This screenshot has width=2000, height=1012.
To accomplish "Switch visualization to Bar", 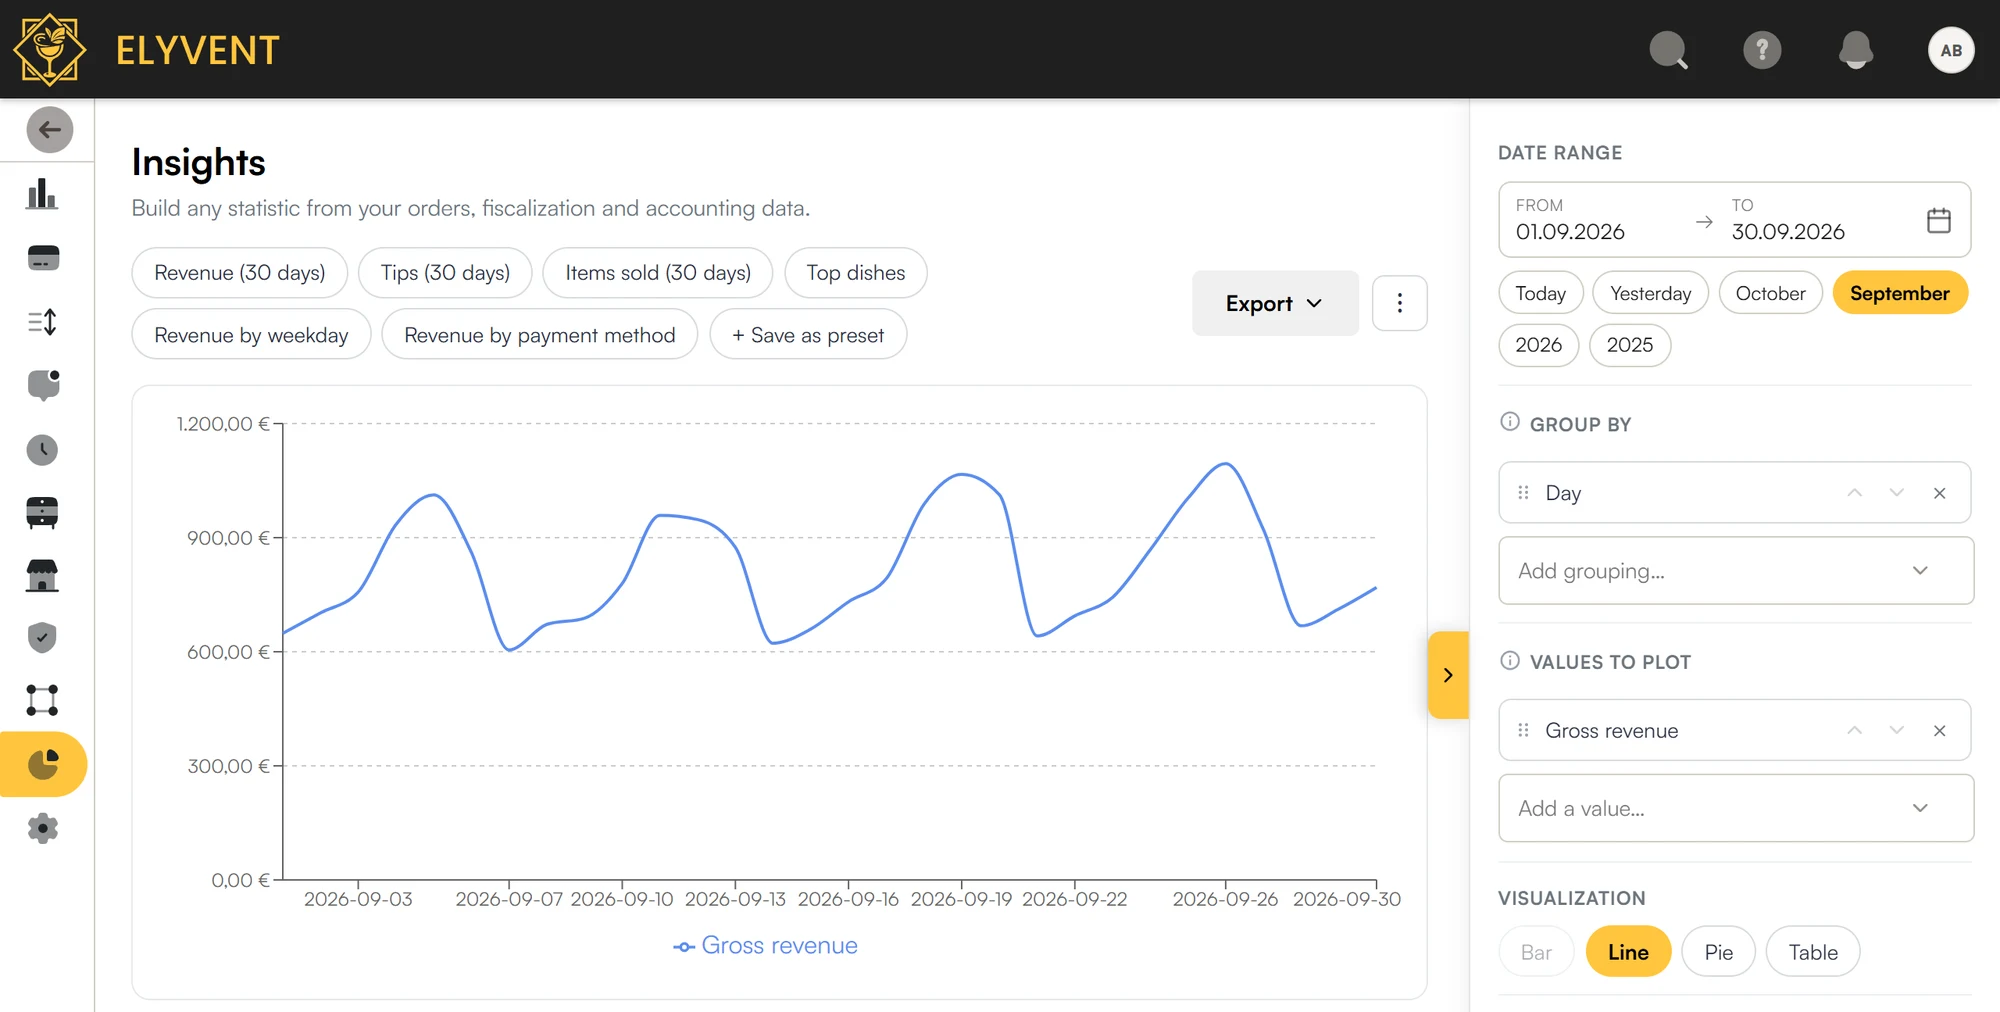I will click(1536, 952).
